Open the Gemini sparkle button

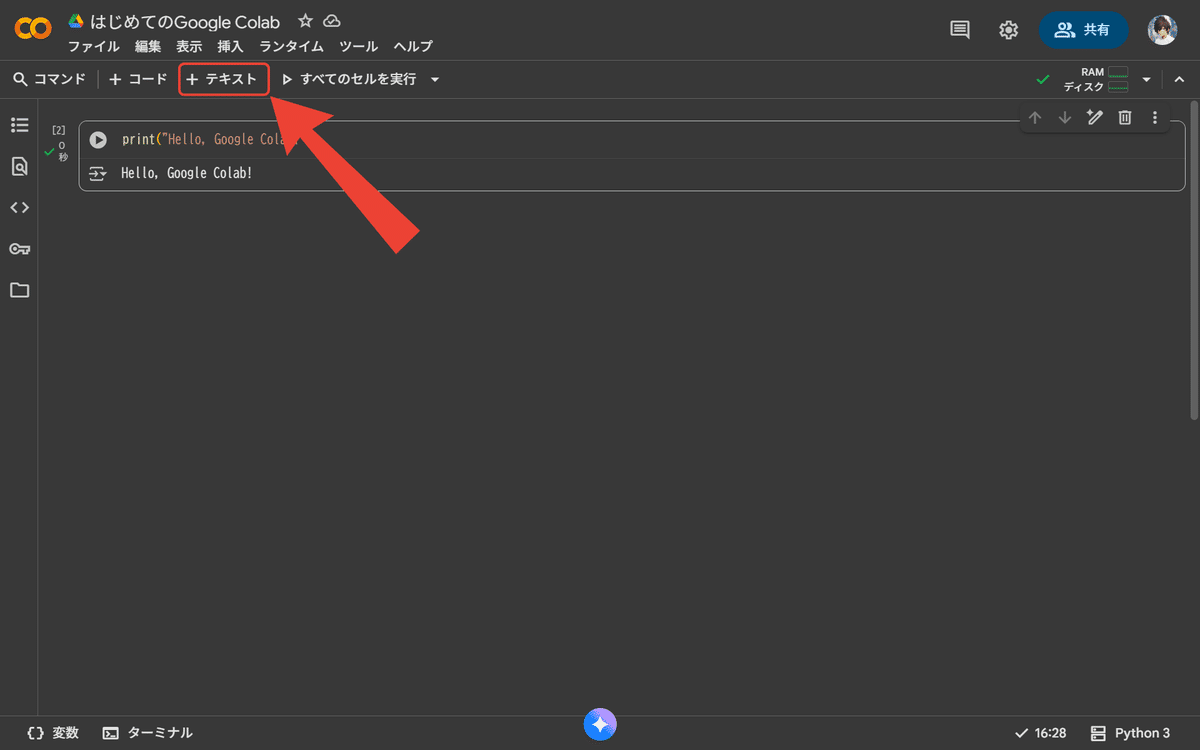pos(600,724)
